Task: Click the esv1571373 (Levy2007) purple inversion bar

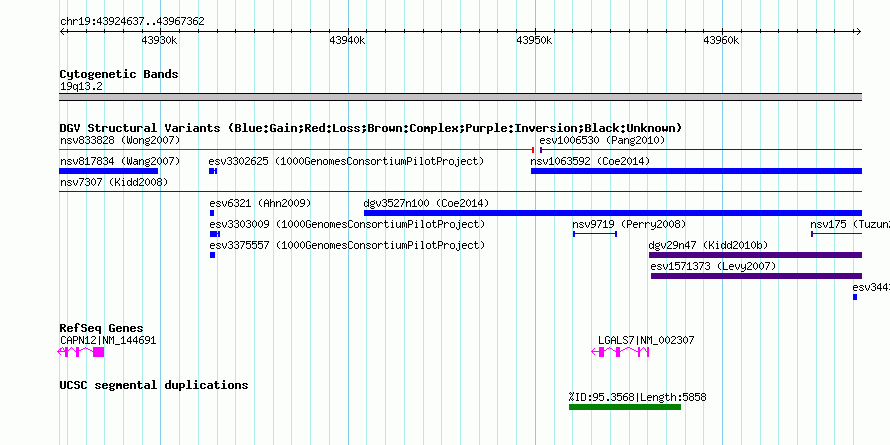Action: [x=757, y=276]
